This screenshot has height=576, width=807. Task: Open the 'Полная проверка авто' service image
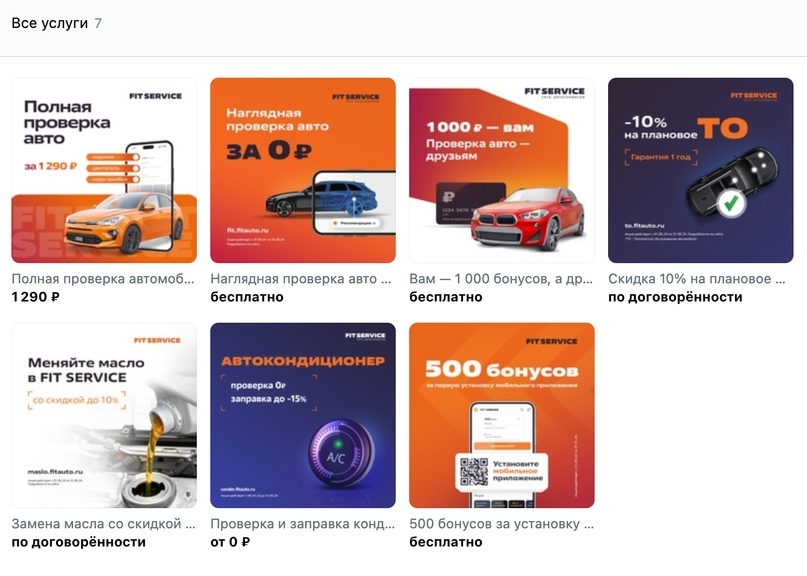coord(104,170)
